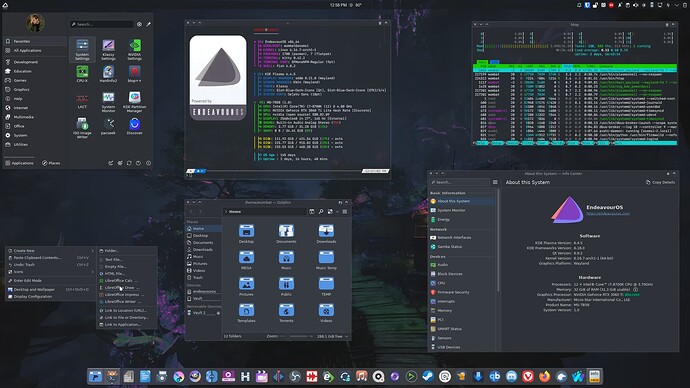
Task: Toggle Dolphin split view button
Action: (x=312, y=212)
